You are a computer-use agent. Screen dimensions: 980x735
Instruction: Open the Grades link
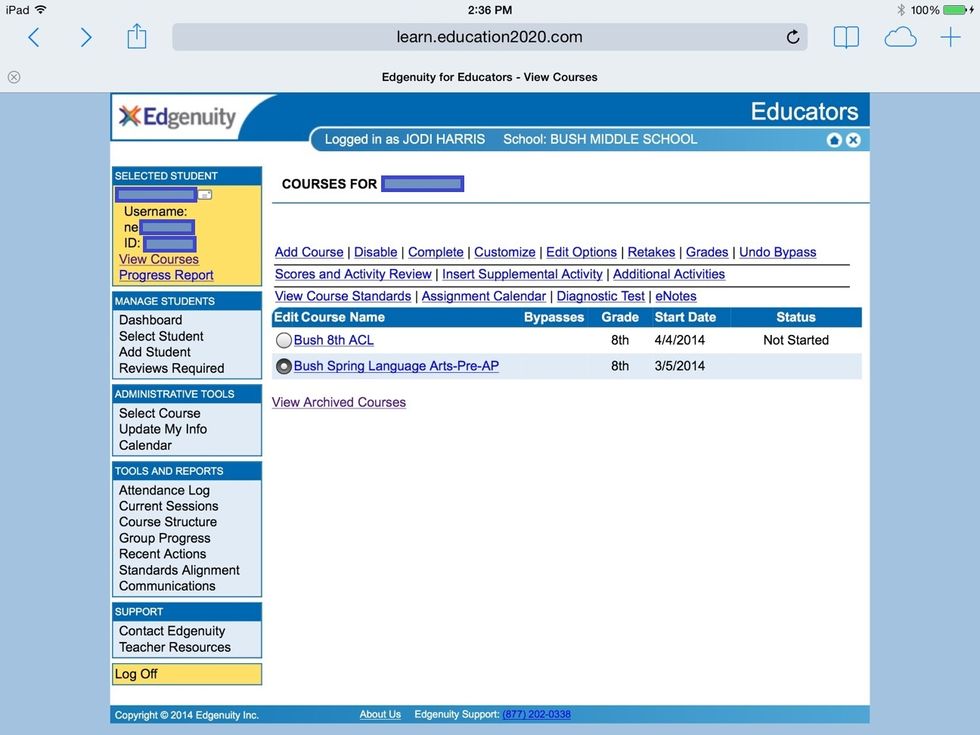click(707, 252)
